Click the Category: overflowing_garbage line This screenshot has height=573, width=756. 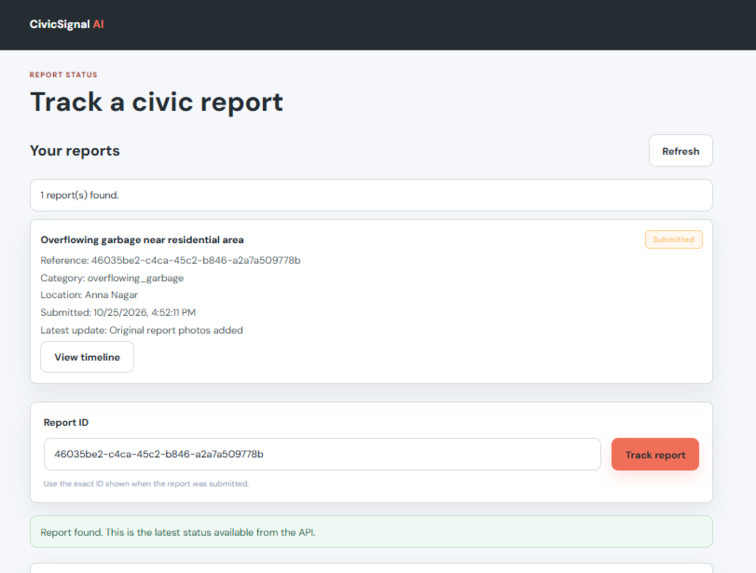(112, 278)
